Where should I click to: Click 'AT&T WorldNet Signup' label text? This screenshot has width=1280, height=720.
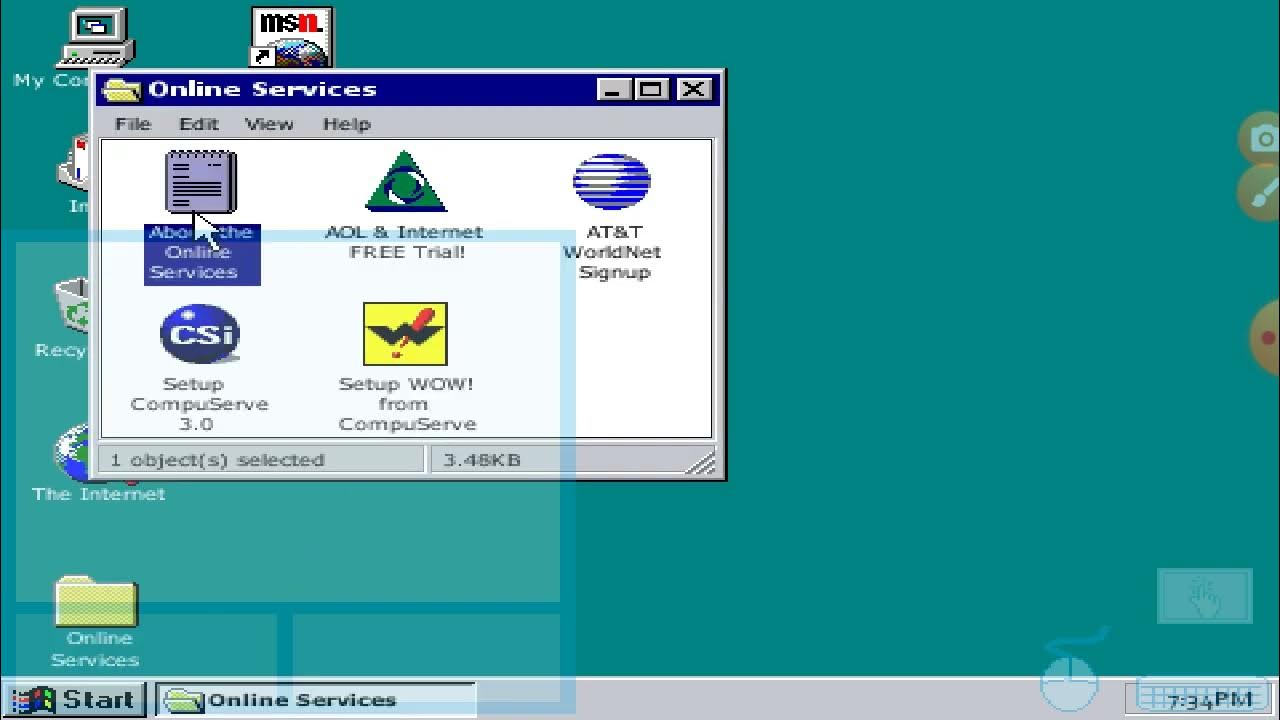pos(612,252)
